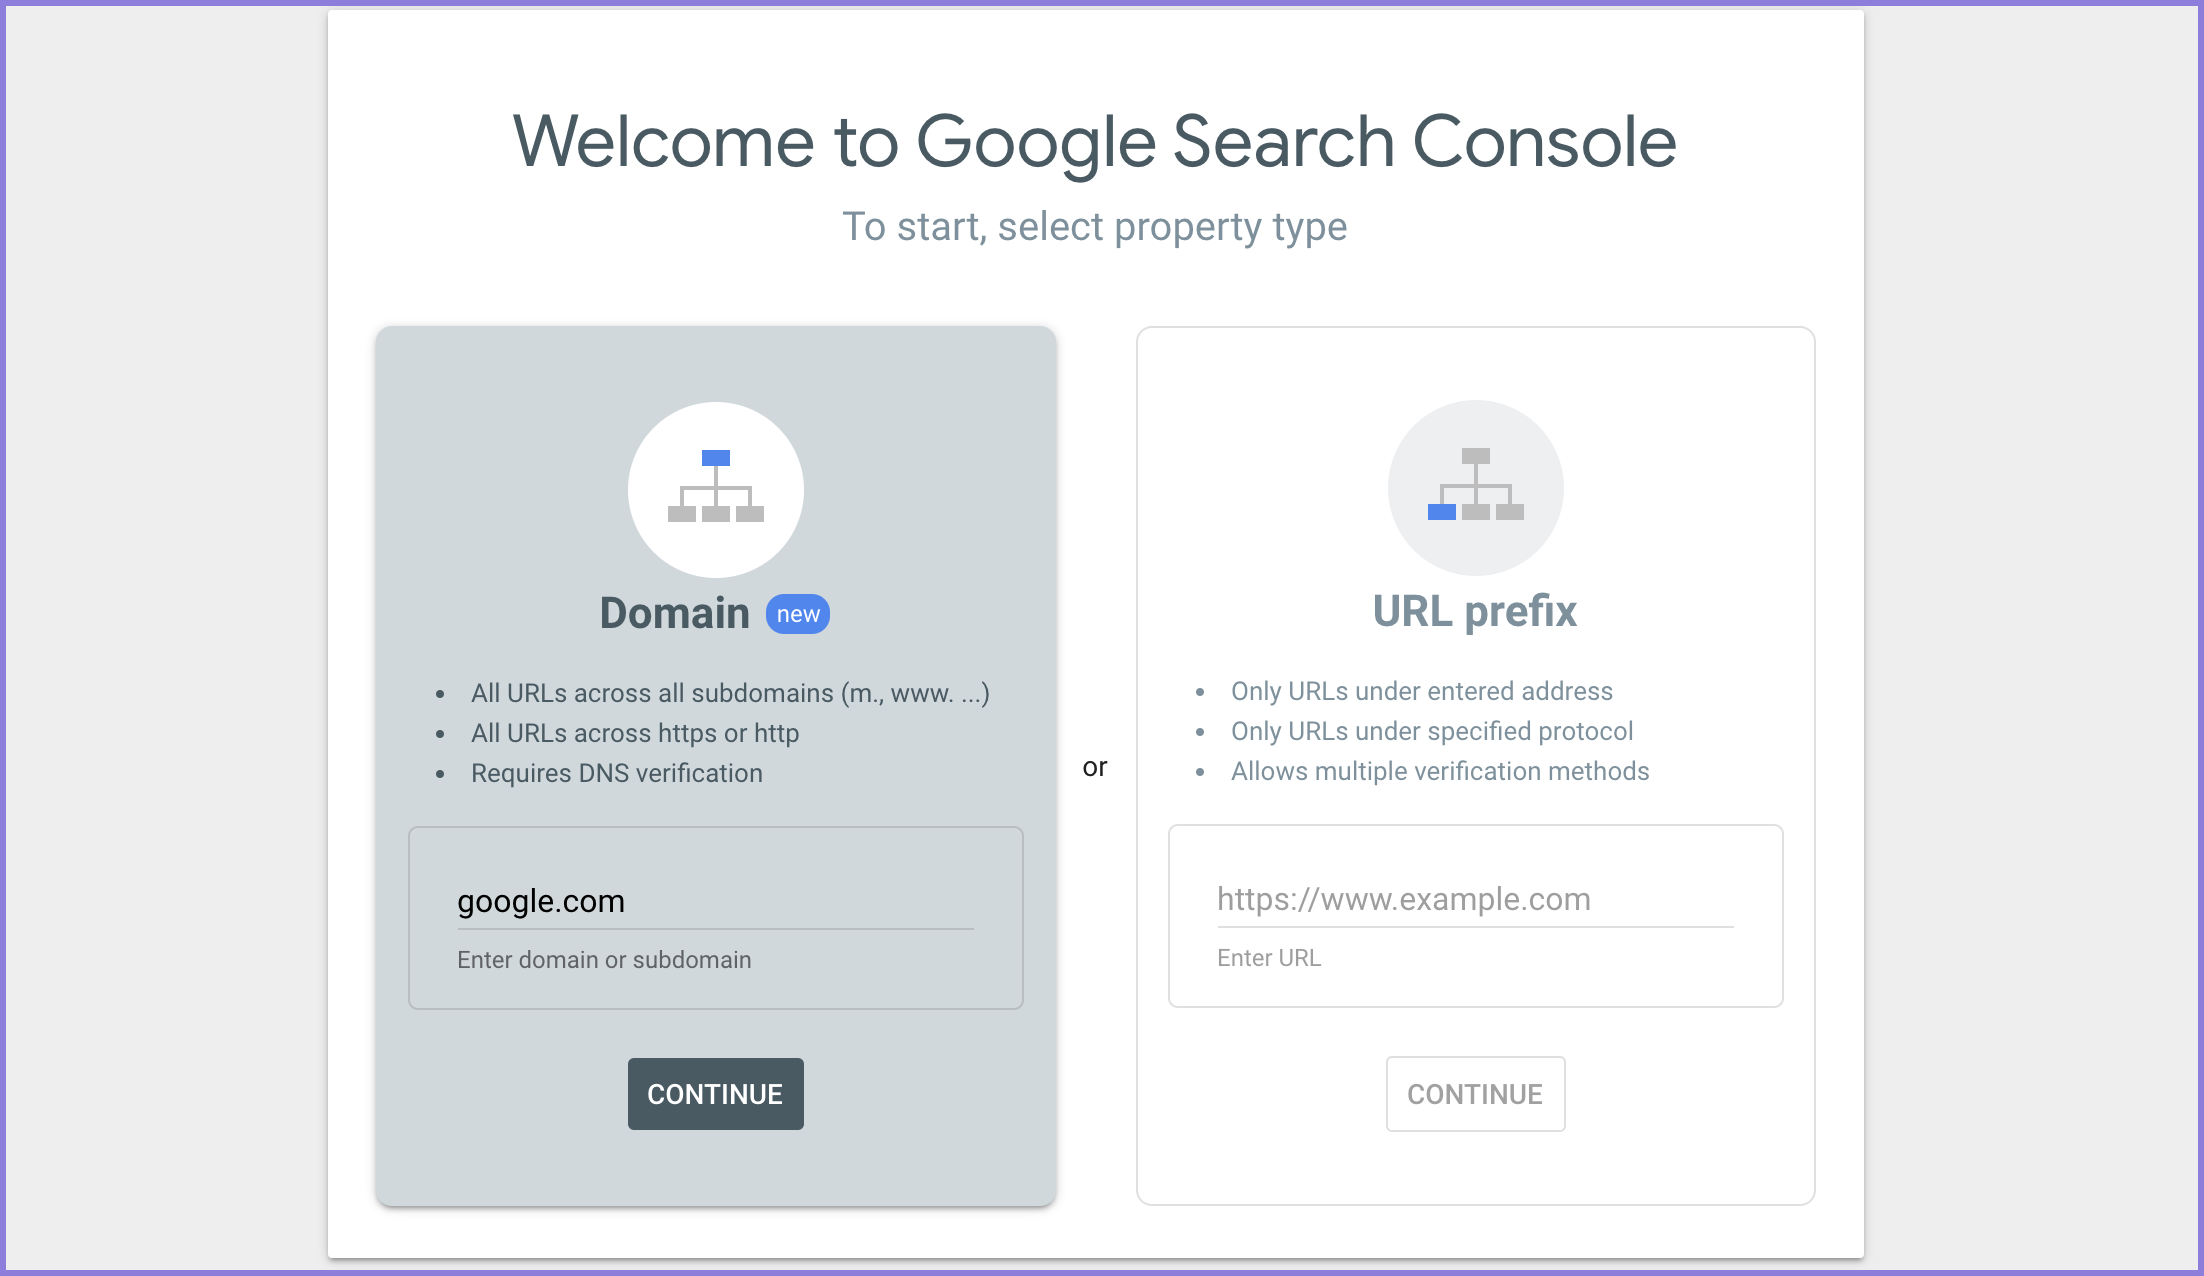
Task: Click the gray circle icon in URL prefix card
Action: point(1475,487)
